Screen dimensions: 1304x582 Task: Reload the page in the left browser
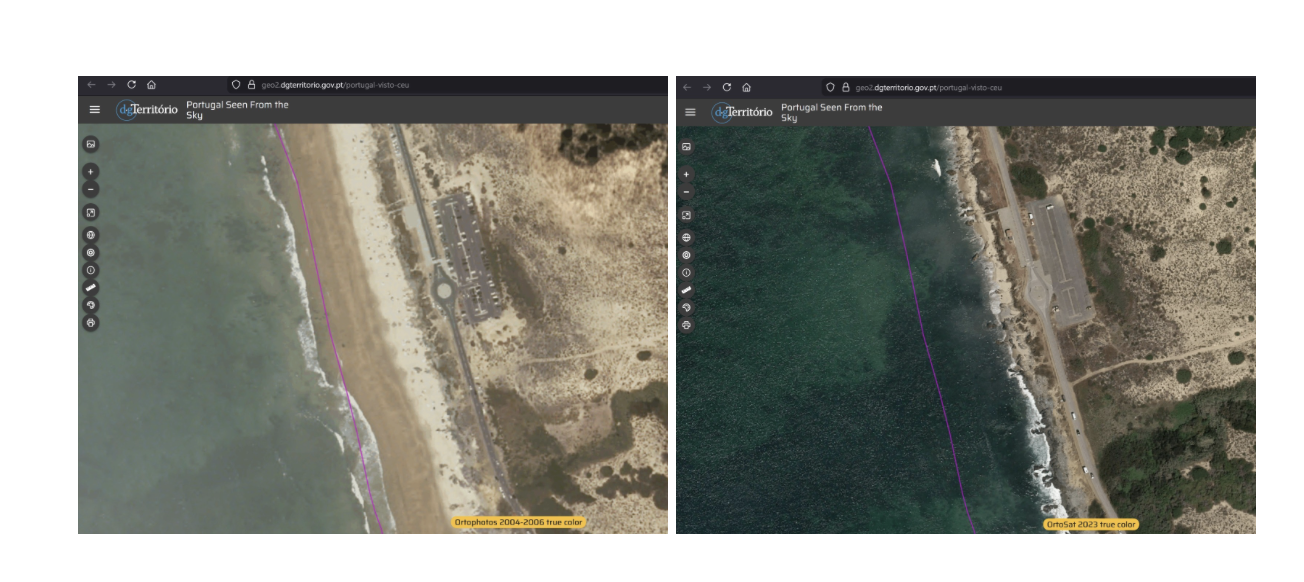tap(131, 85)
